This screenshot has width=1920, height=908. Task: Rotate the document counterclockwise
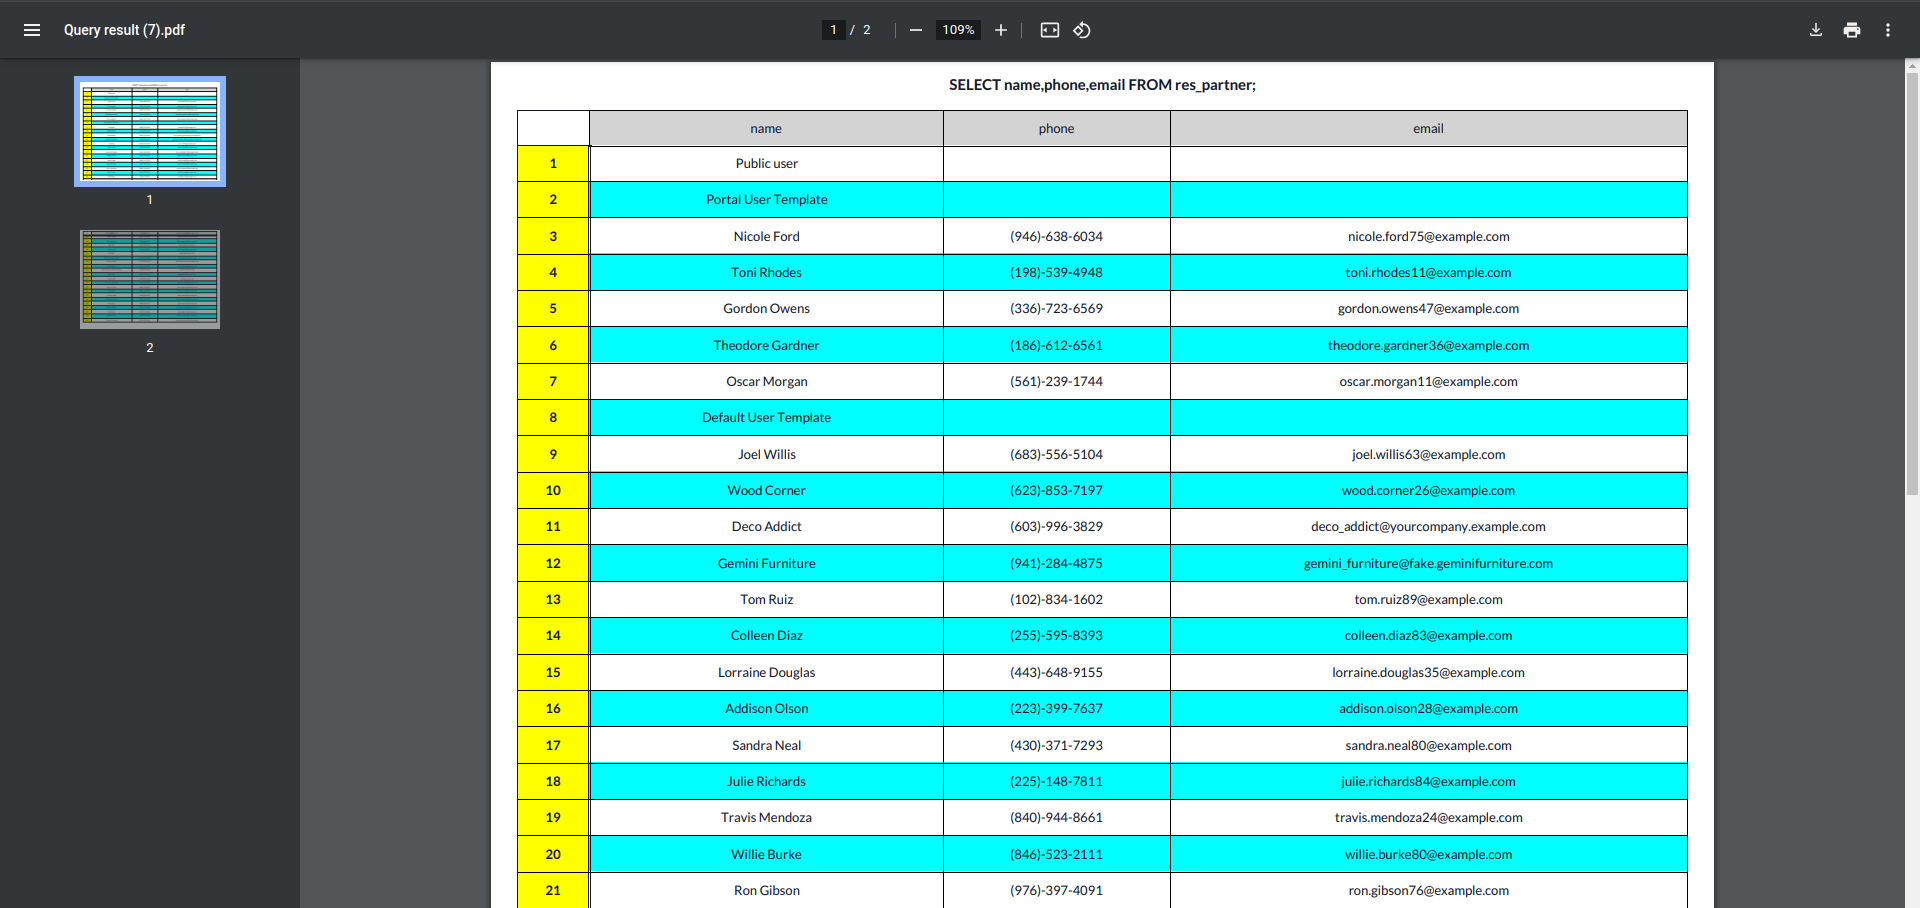1082,30
